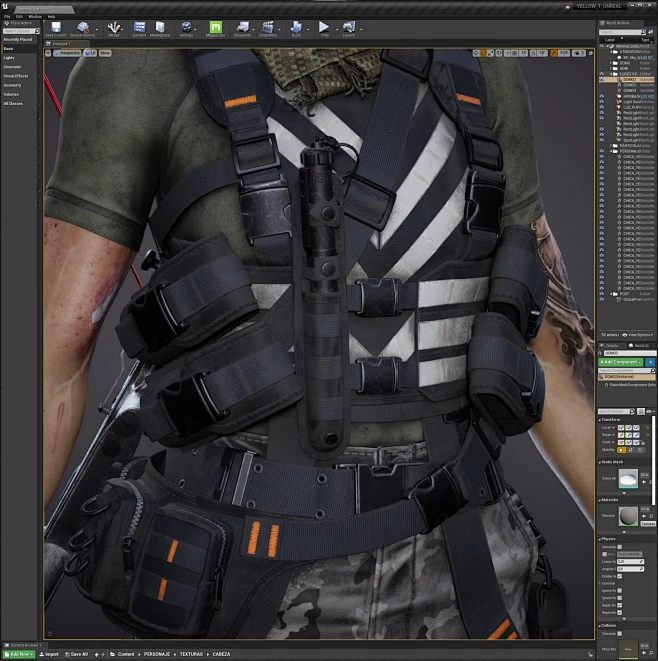Collapse the Materials section
Image resolution: width=658 pixels, height=661 pixels.
coord(600,500)
